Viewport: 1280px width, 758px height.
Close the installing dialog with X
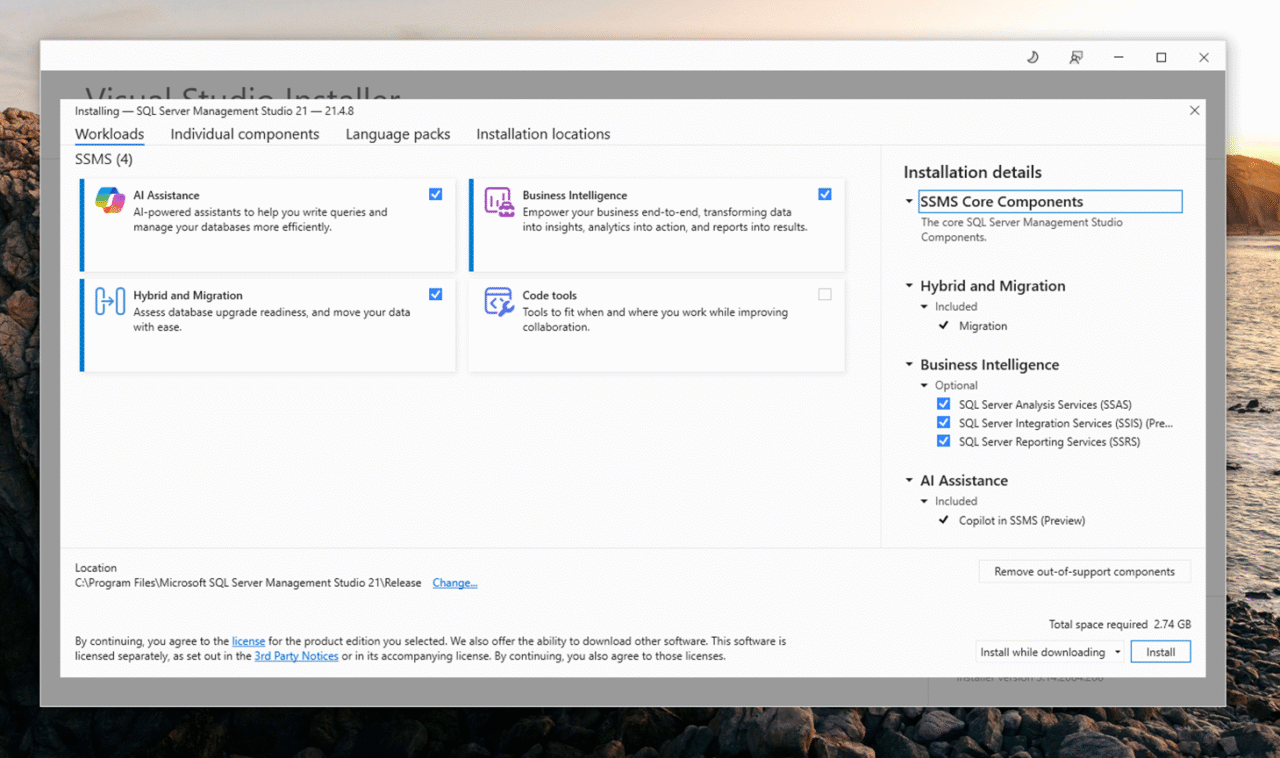point(1194,111)
